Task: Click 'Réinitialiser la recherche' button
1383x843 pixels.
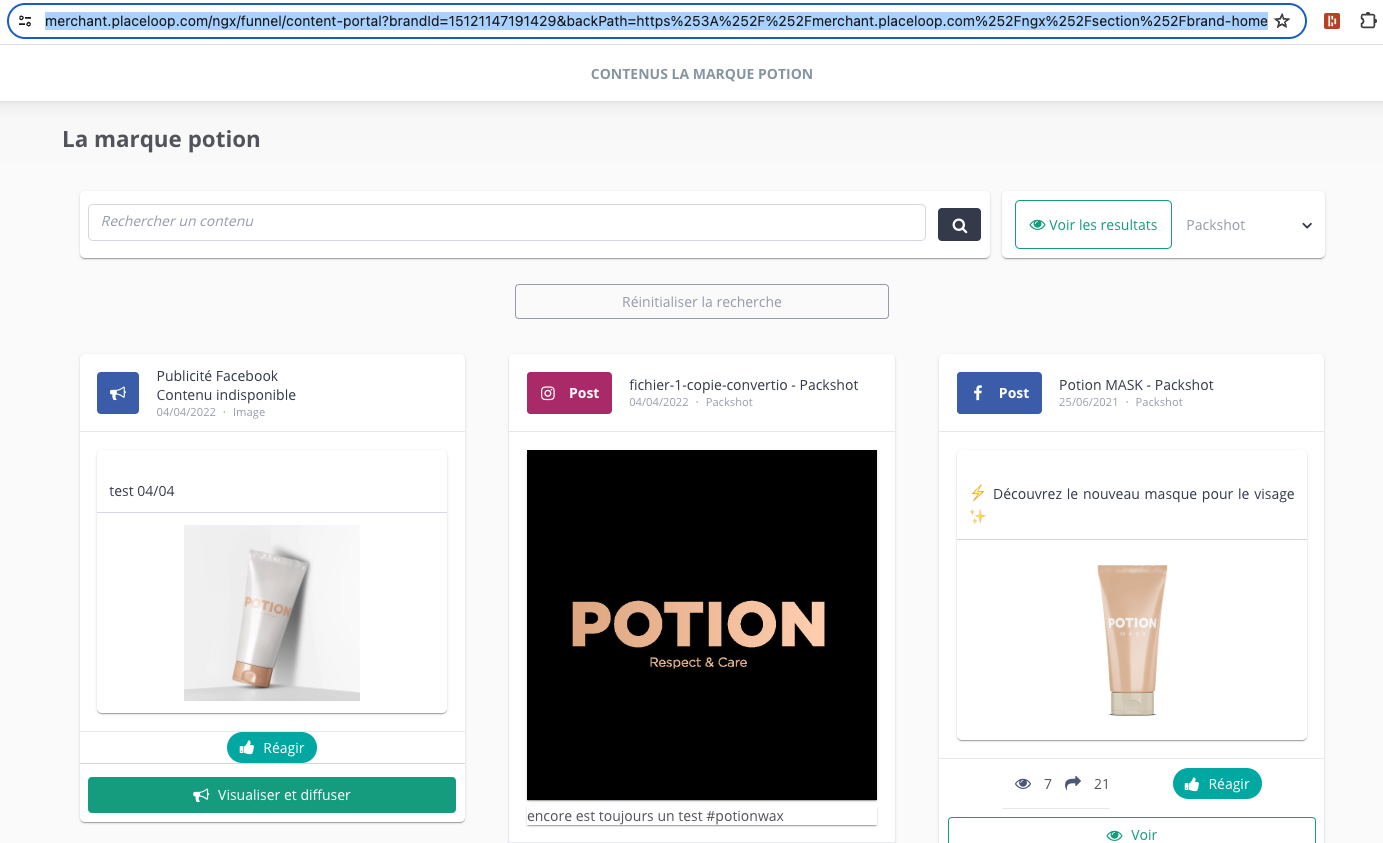Action: 702,302
